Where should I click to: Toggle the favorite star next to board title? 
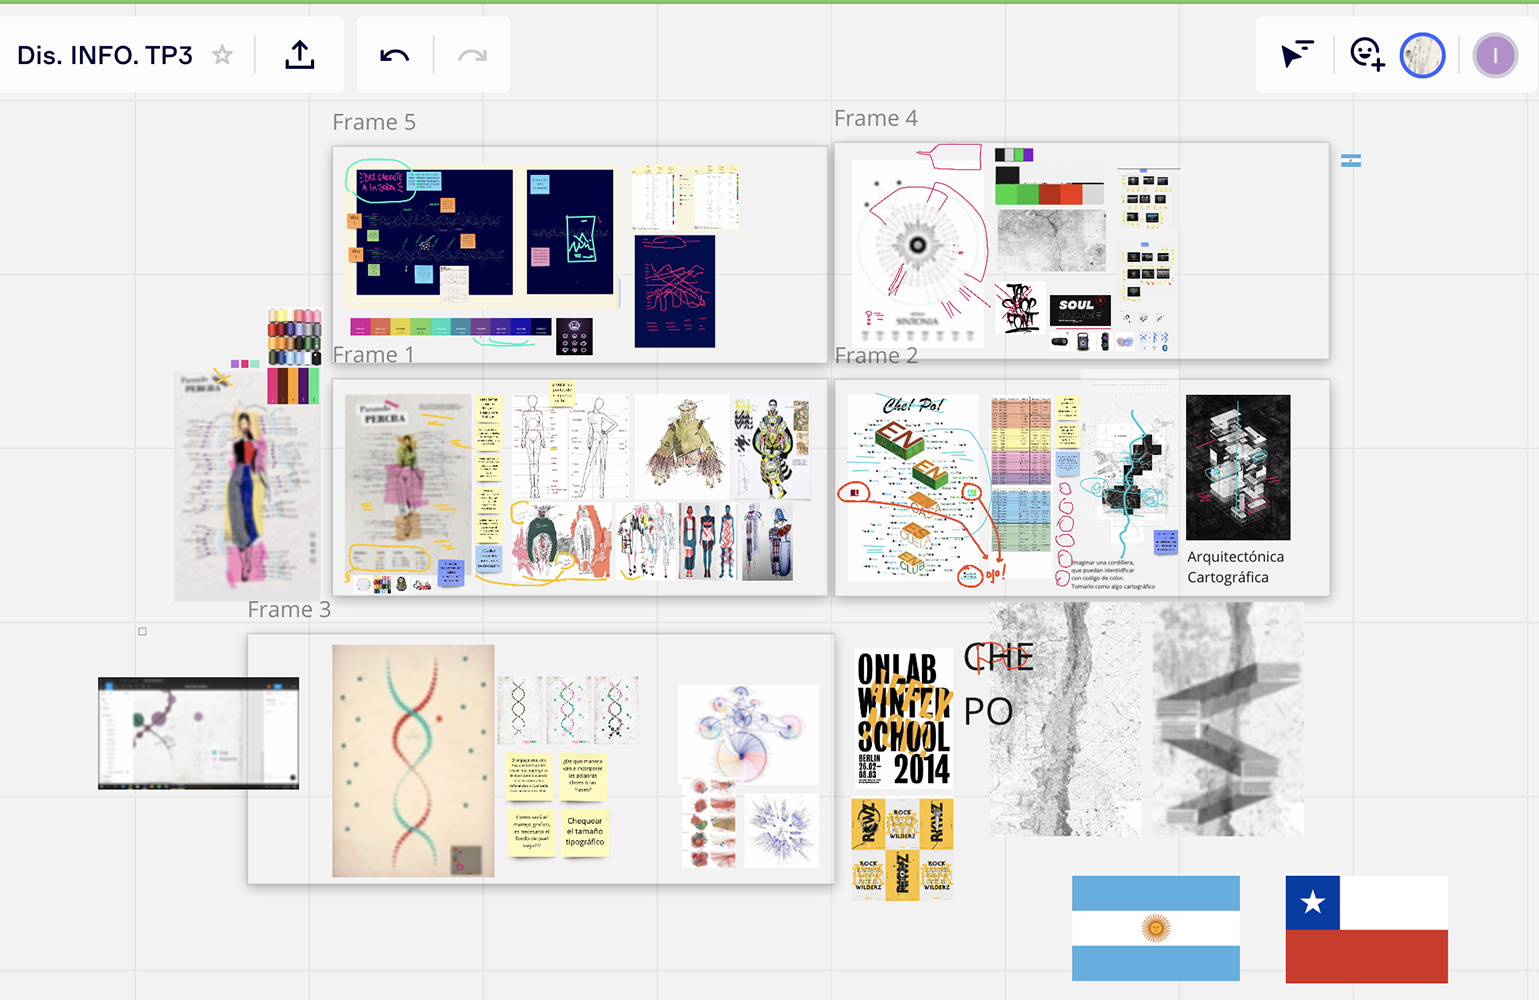pyautogui.click(x=221, y=55)
